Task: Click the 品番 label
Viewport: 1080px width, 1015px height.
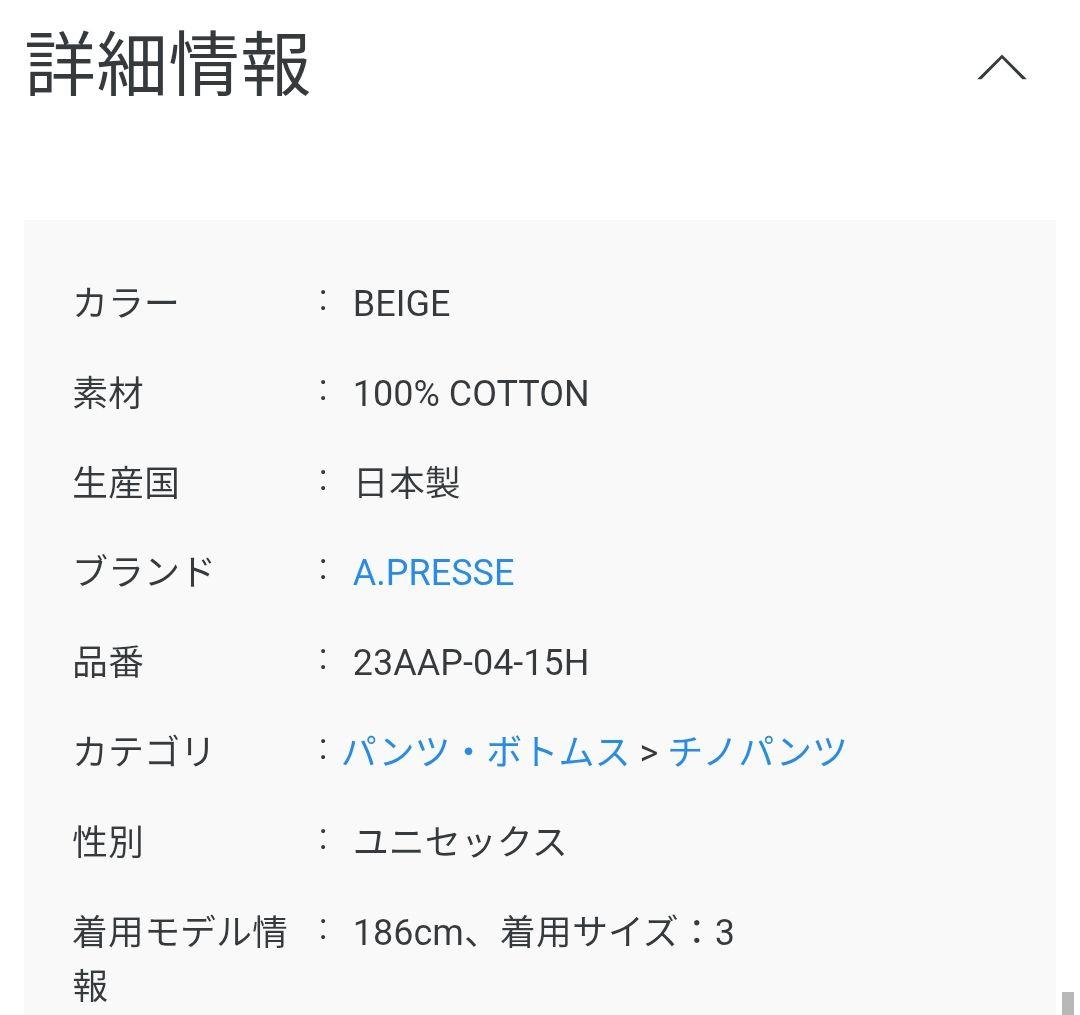Action: [108, 662]
